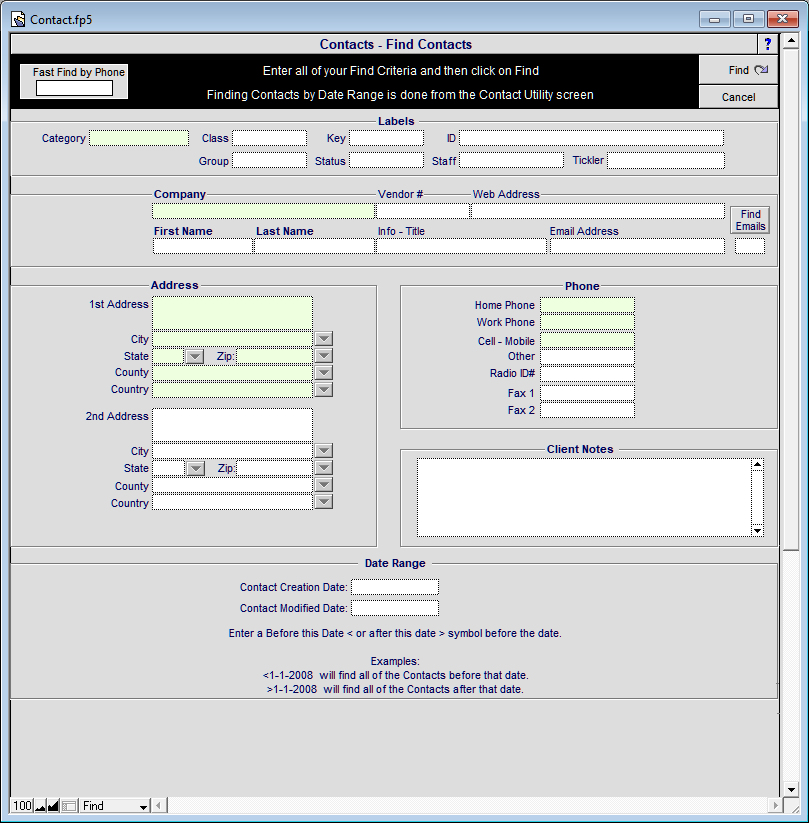Click the Home Phone field
This screenshot has width=809, height=823.
tap(587, 305)
